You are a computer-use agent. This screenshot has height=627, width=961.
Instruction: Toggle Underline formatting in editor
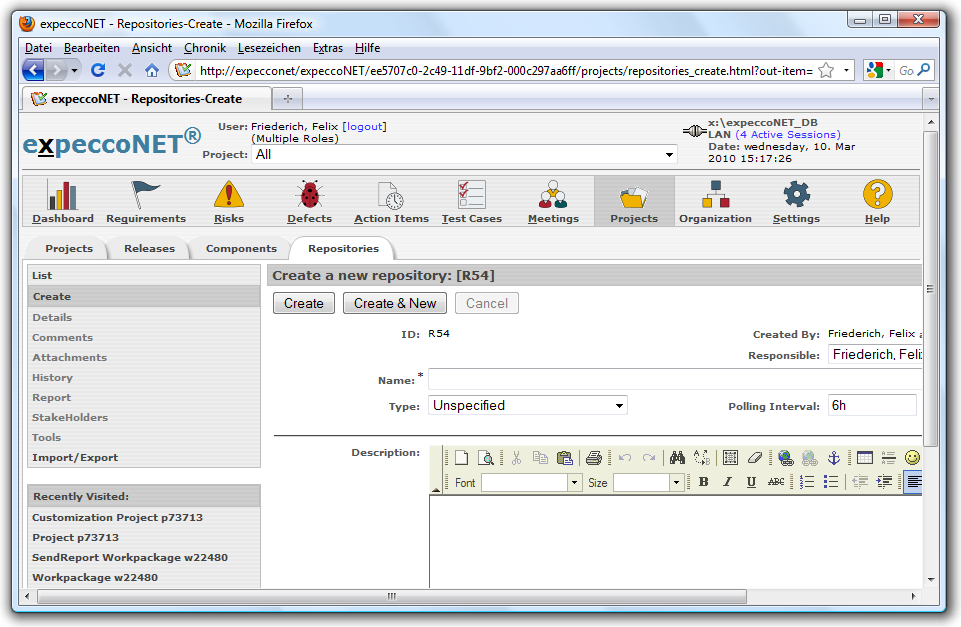pyautogui.click(x=751, y=482)
